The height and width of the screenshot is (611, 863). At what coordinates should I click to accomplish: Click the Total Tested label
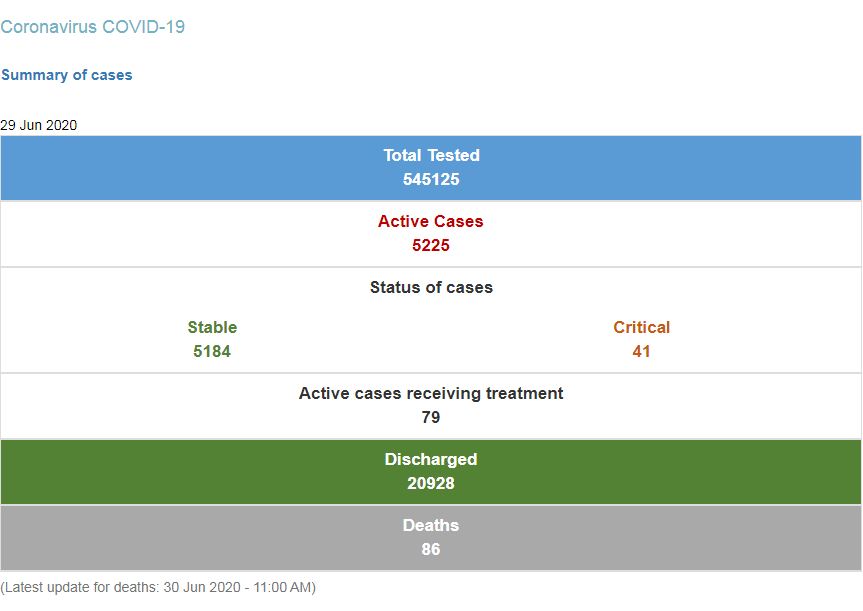click(431, 155)
